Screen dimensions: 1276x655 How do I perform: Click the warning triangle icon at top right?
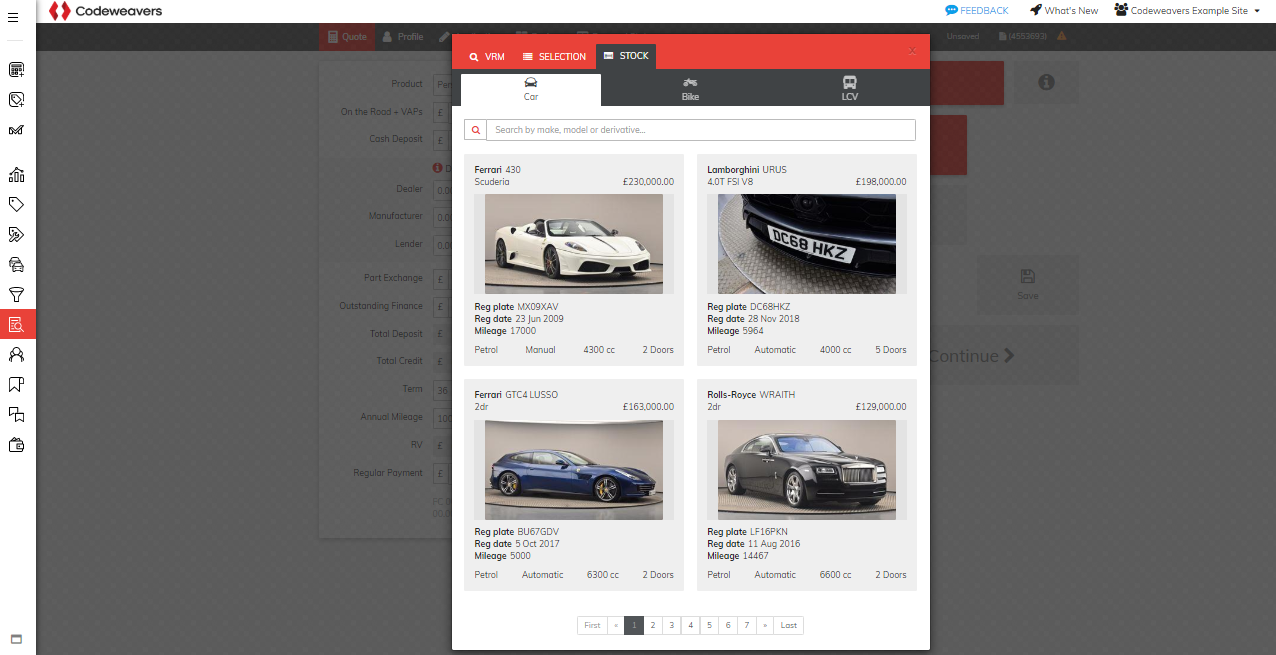coord(1062,36)
